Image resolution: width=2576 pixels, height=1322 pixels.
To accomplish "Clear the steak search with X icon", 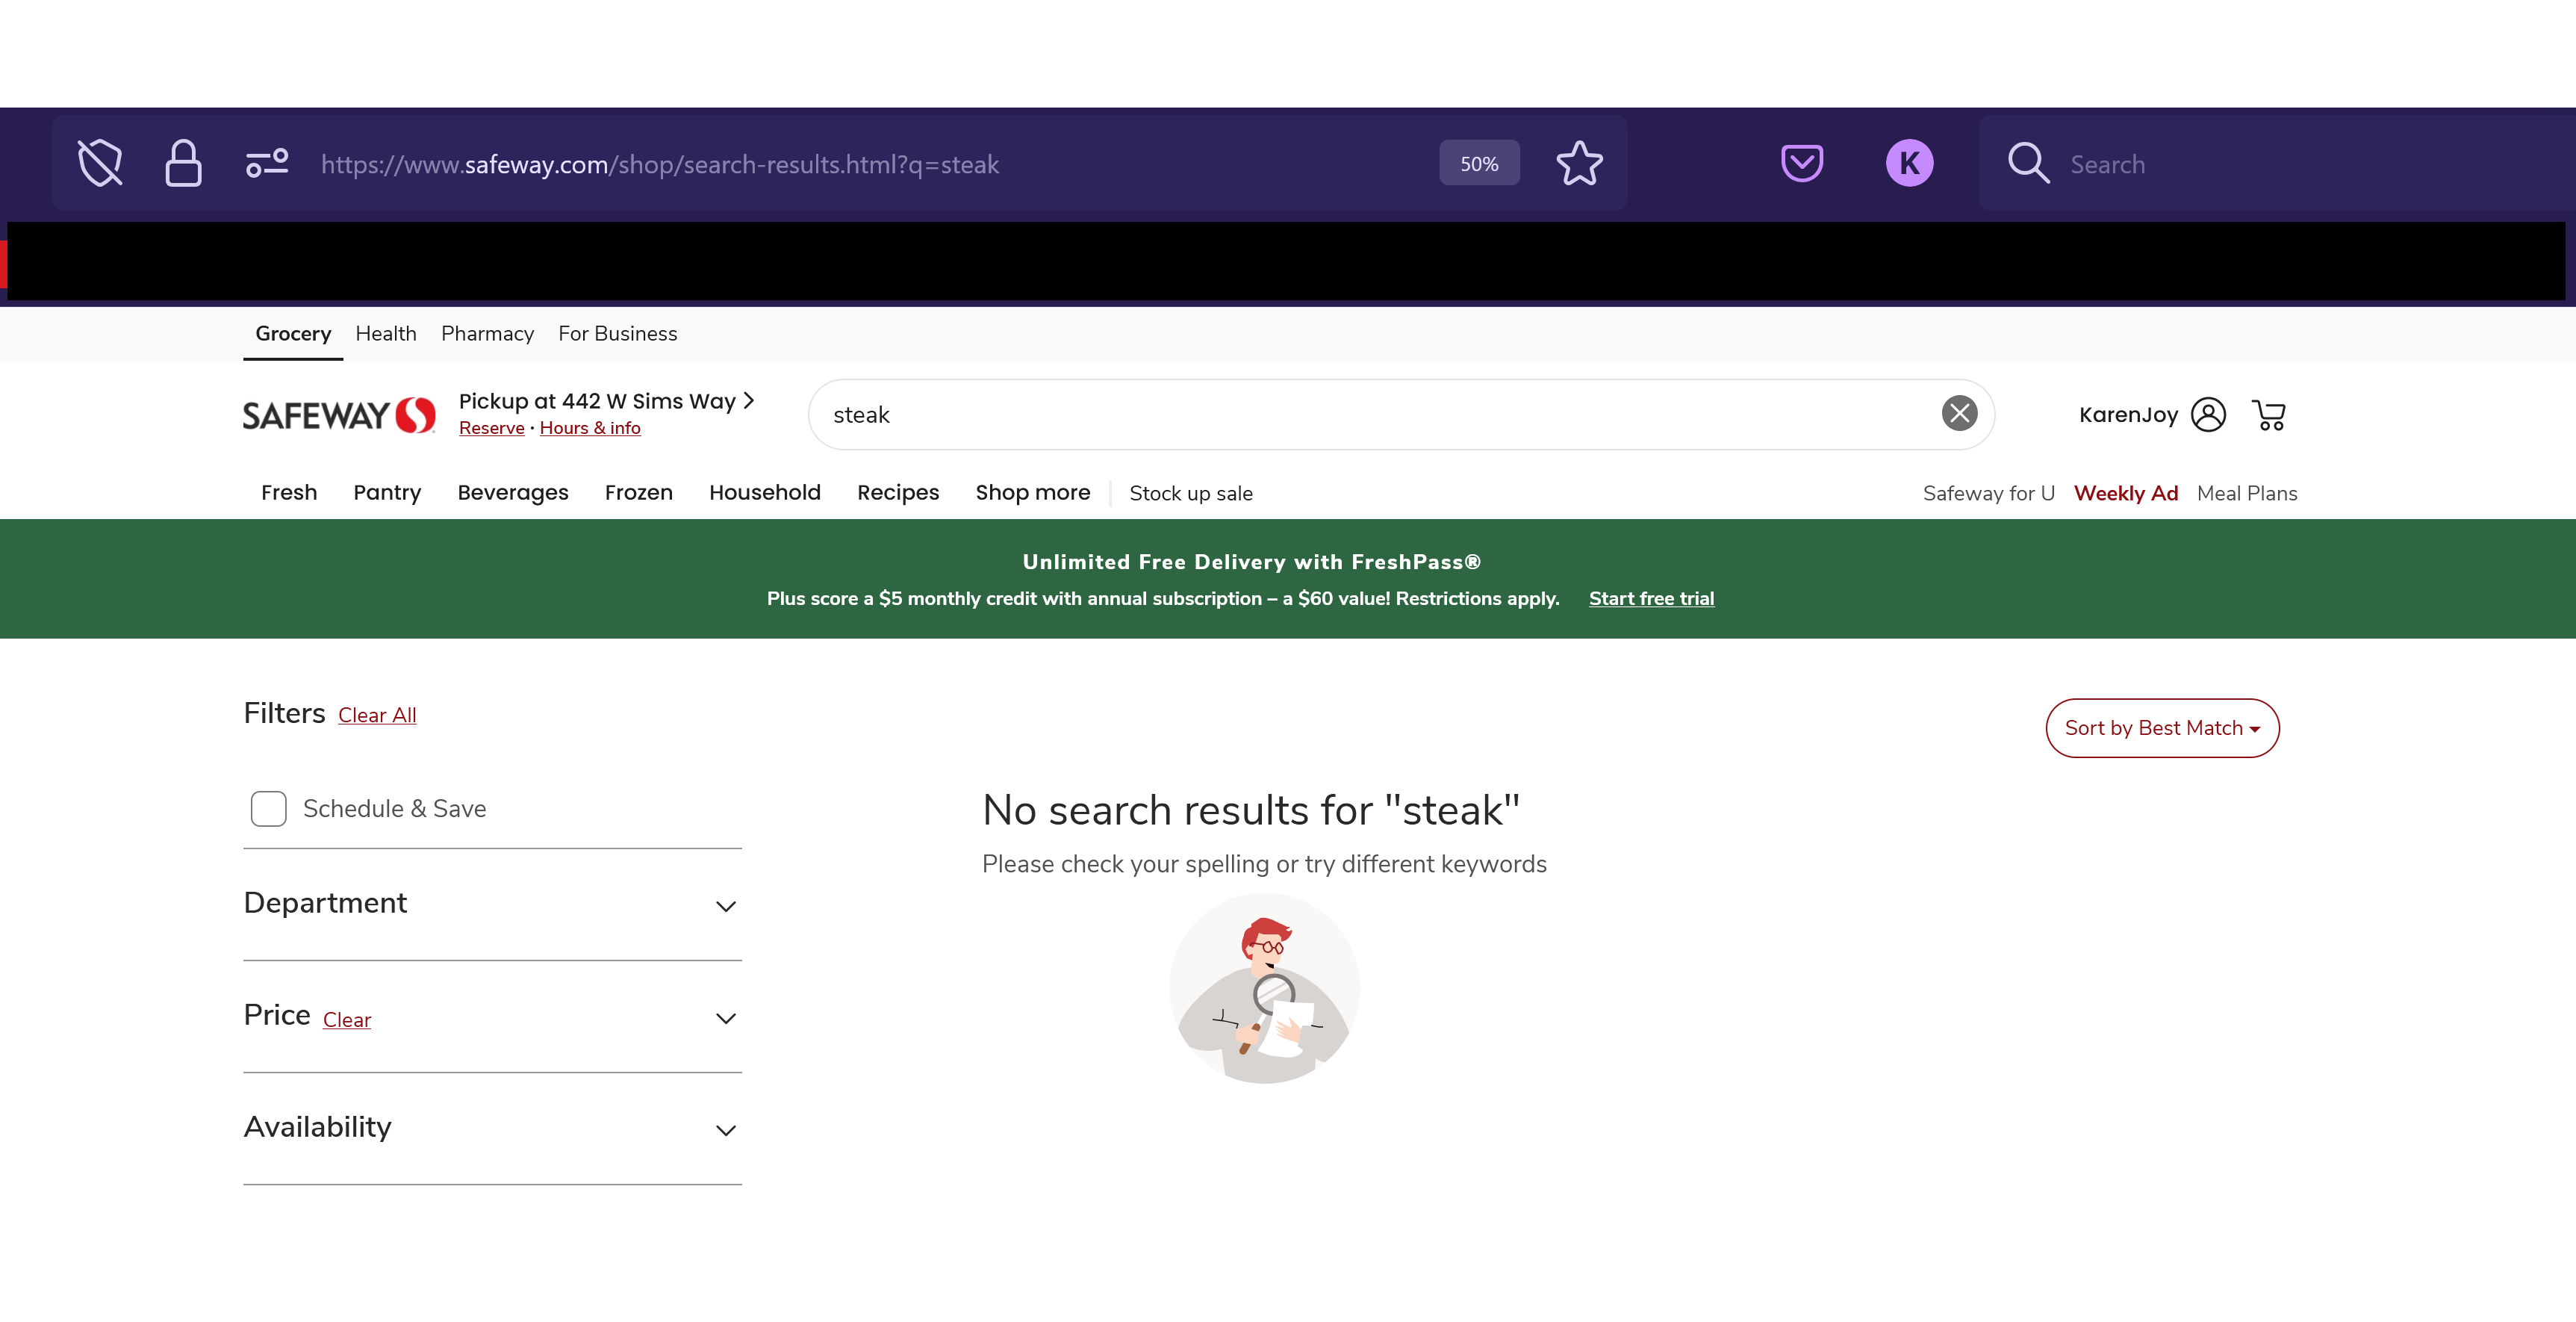I will (x=1959, y=413).
